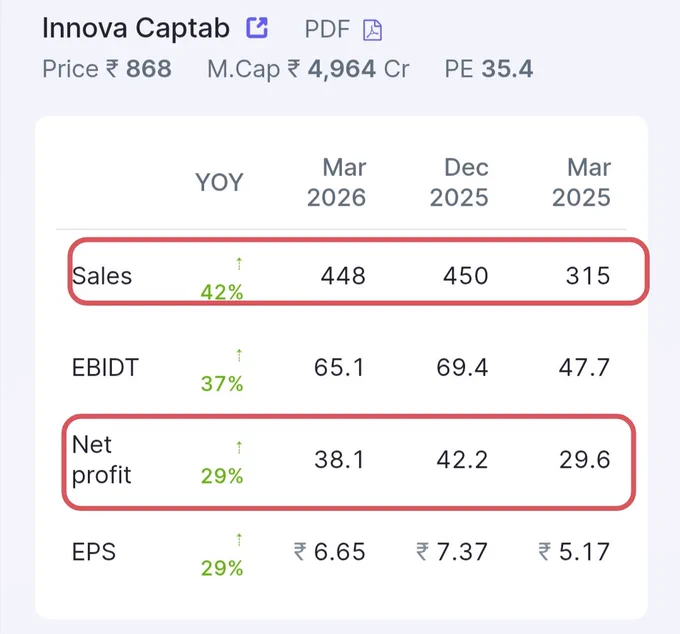Click the Mar 2026 sales value 448
Image resolution: width=680 pixels, height=634 pixels.
343,276
